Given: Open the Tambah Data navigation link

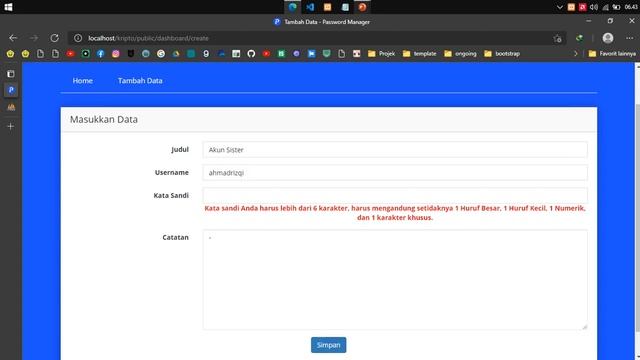Looking at the screenshot, I should click(140, 81).
